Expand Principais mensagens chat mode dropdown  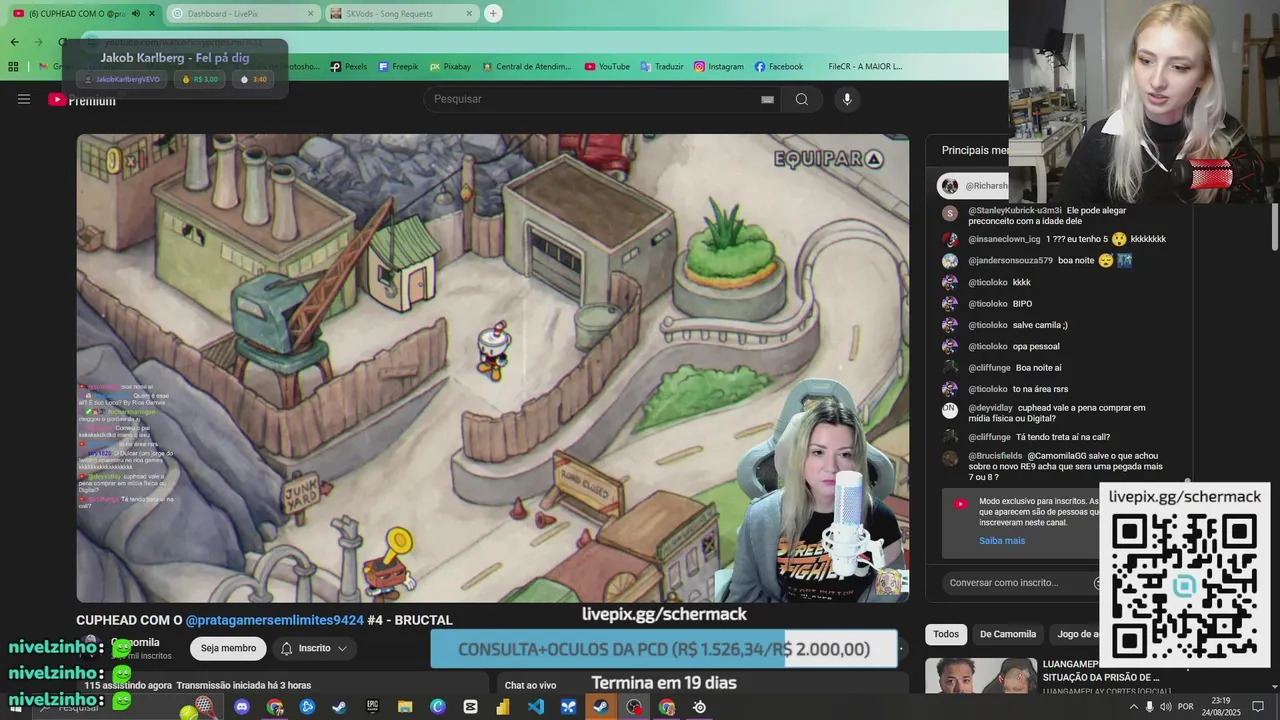[975, 150]
